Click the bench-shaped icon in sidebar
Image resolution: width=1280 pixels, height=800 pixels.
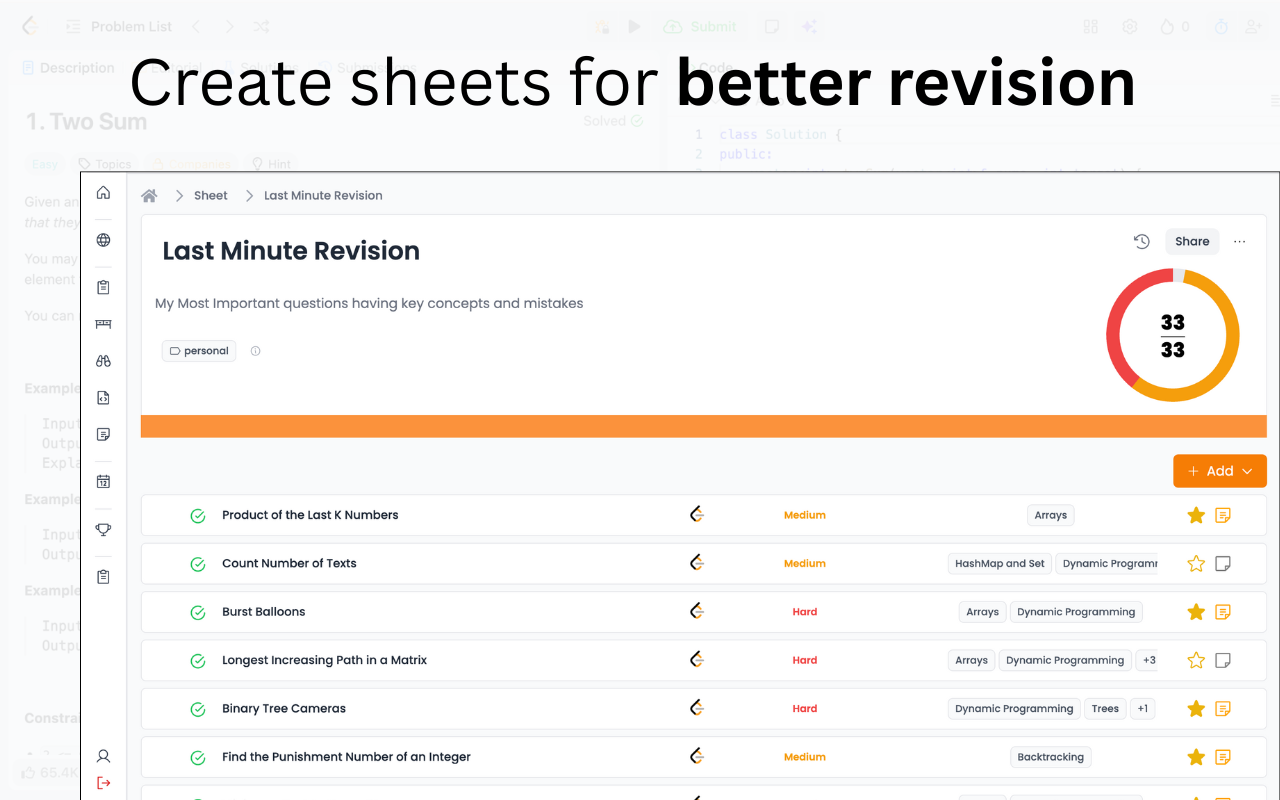103,324
